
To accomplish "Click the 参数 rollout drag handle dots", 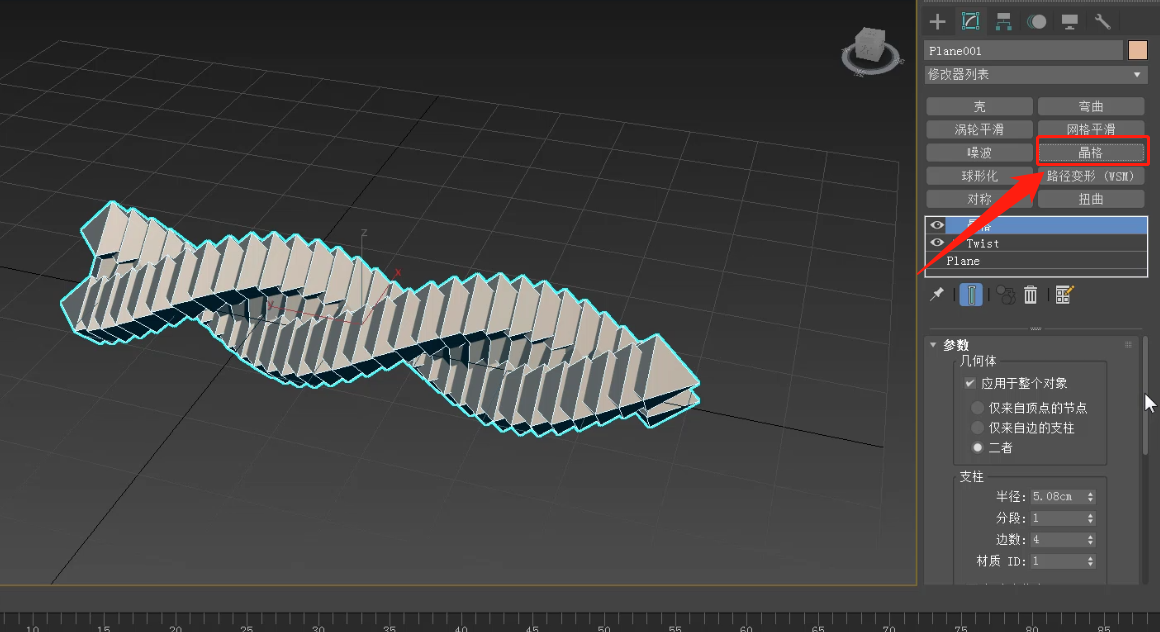I will click(1128, 345).
